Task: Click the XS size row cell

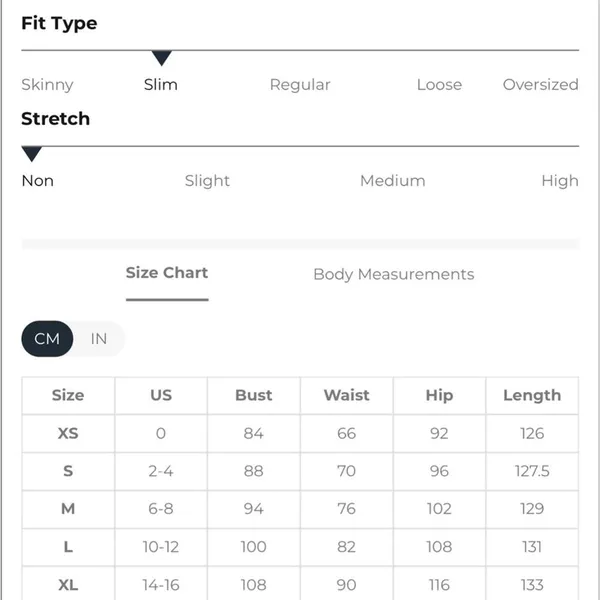Action: (x=68, y=433)
